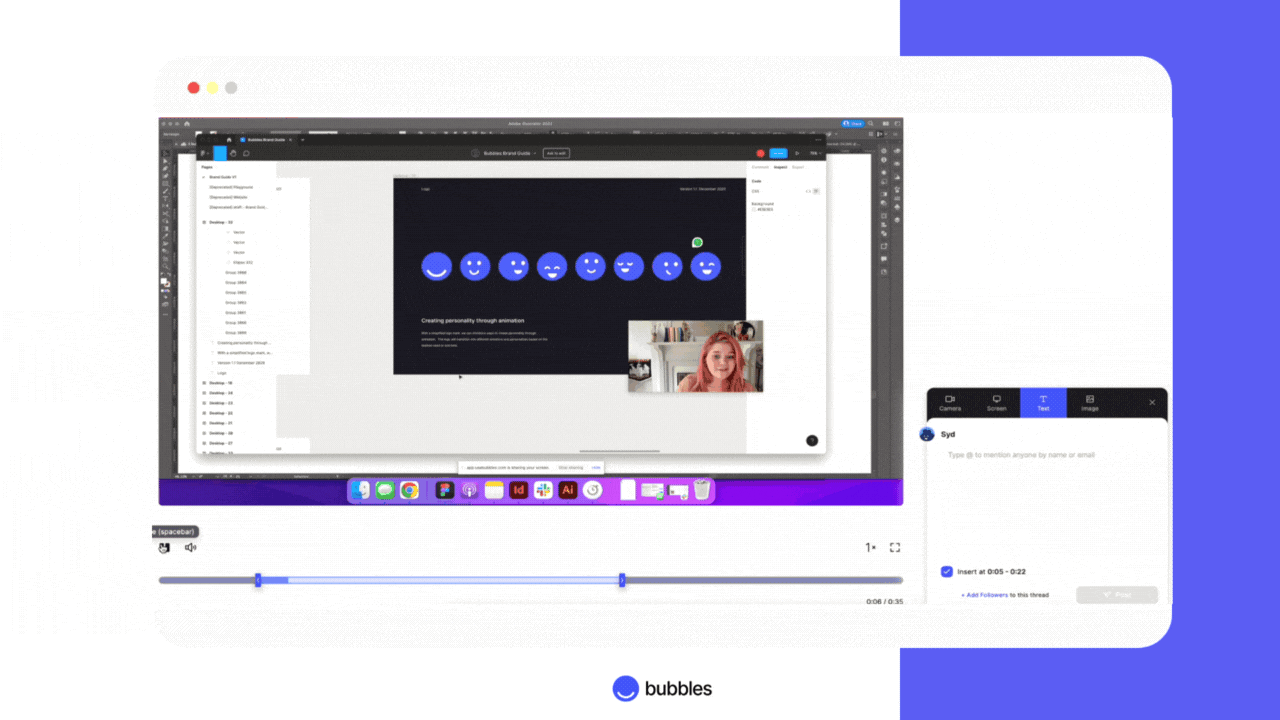Launch Adobe Illustrator from the dock
The image size is (1280, 720).
[568, 490]
